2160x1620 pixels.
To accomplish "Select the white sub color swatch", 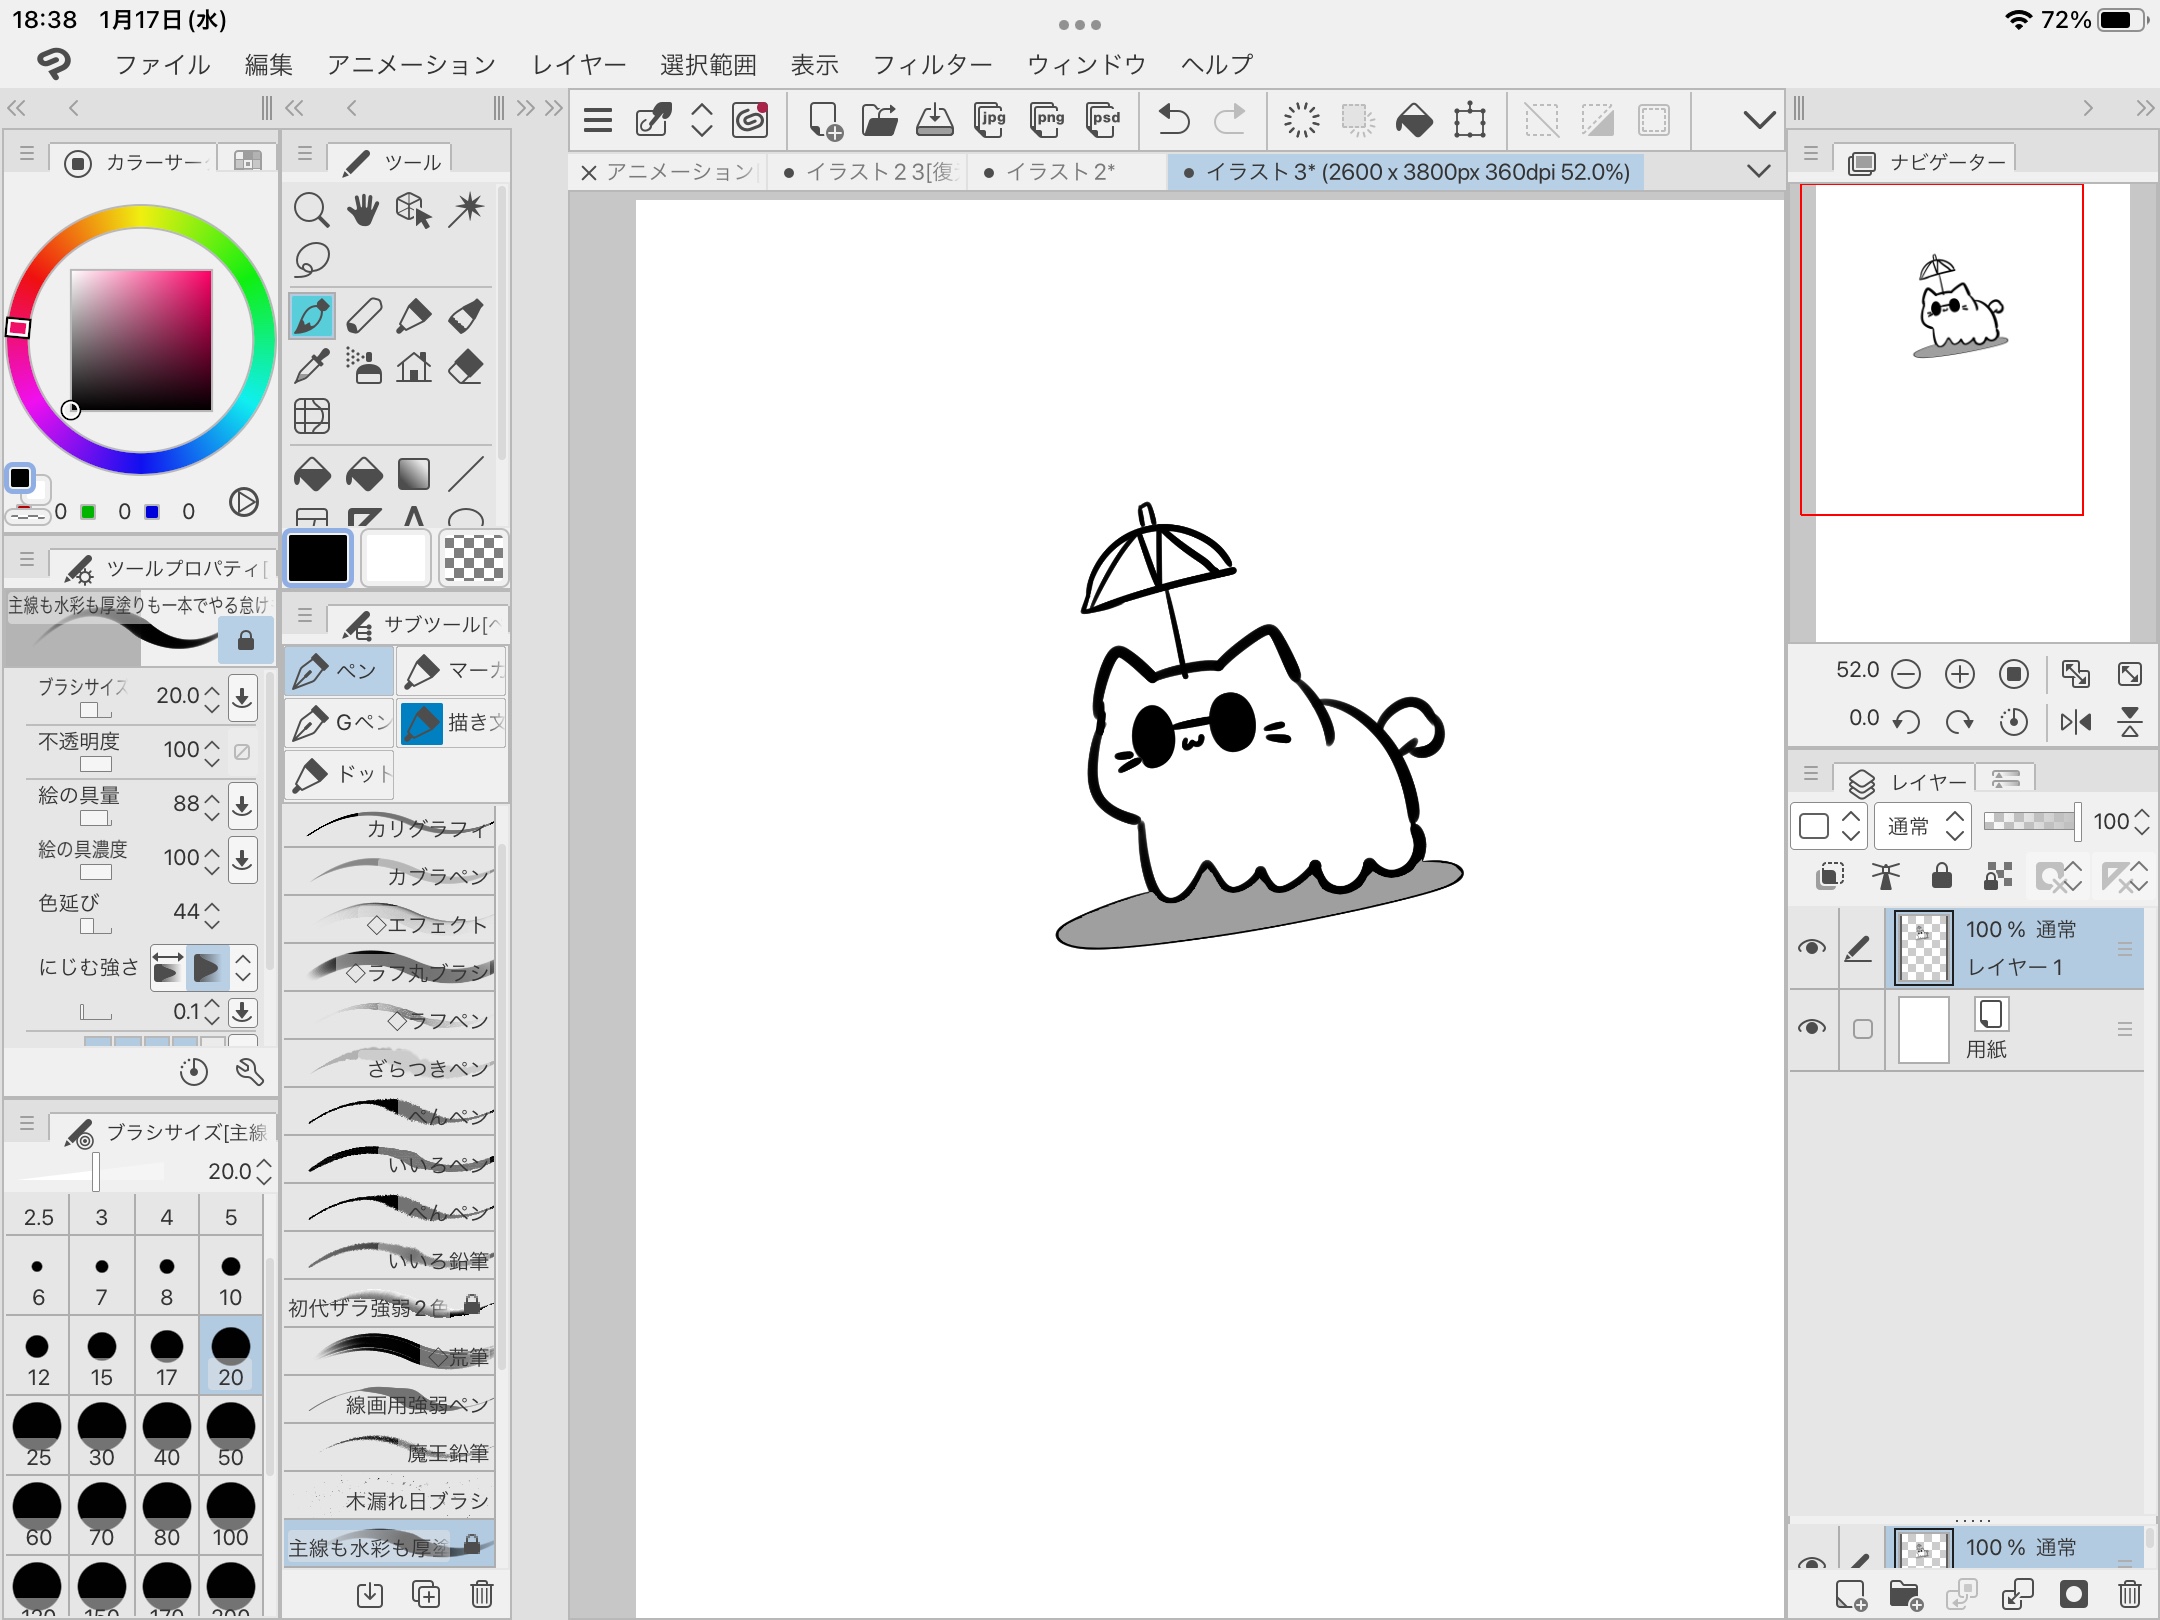I will coord(396,558).
